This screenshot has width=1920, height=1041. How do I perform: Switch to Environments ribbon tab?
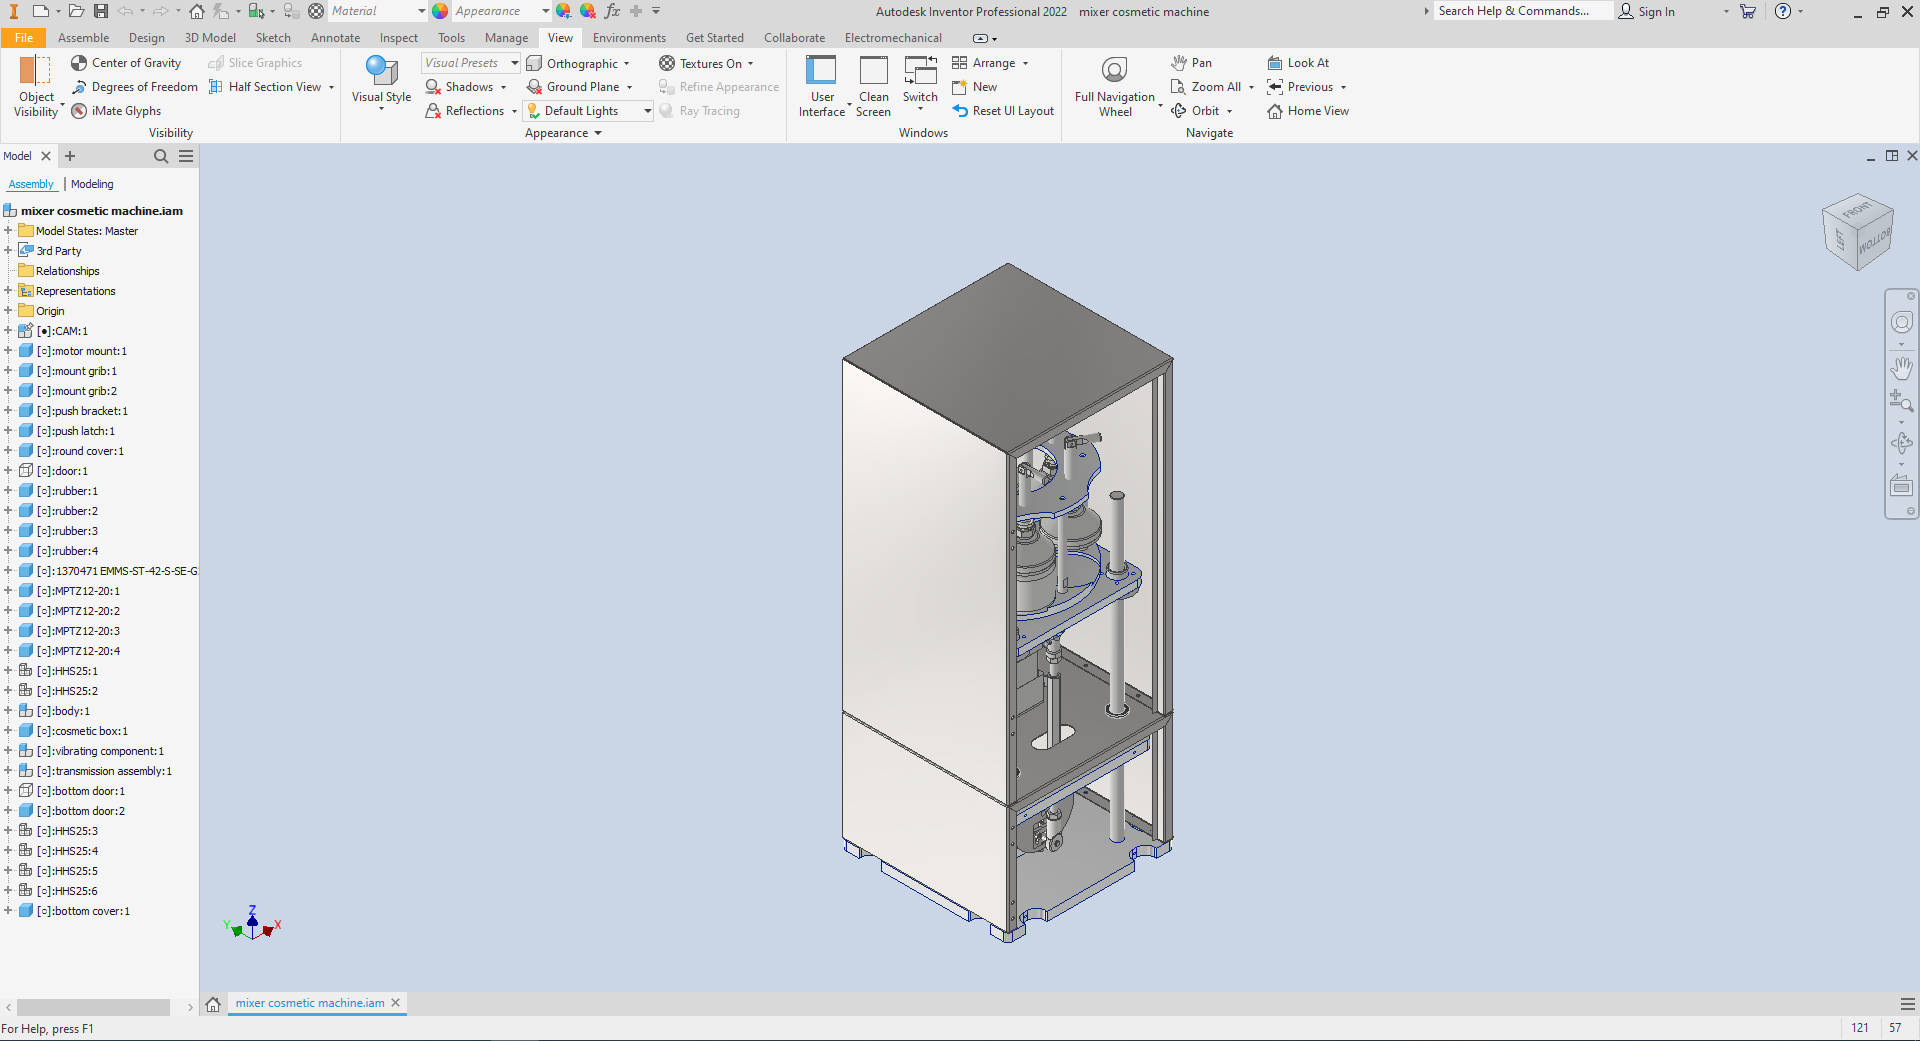click(x=629, y=38)
